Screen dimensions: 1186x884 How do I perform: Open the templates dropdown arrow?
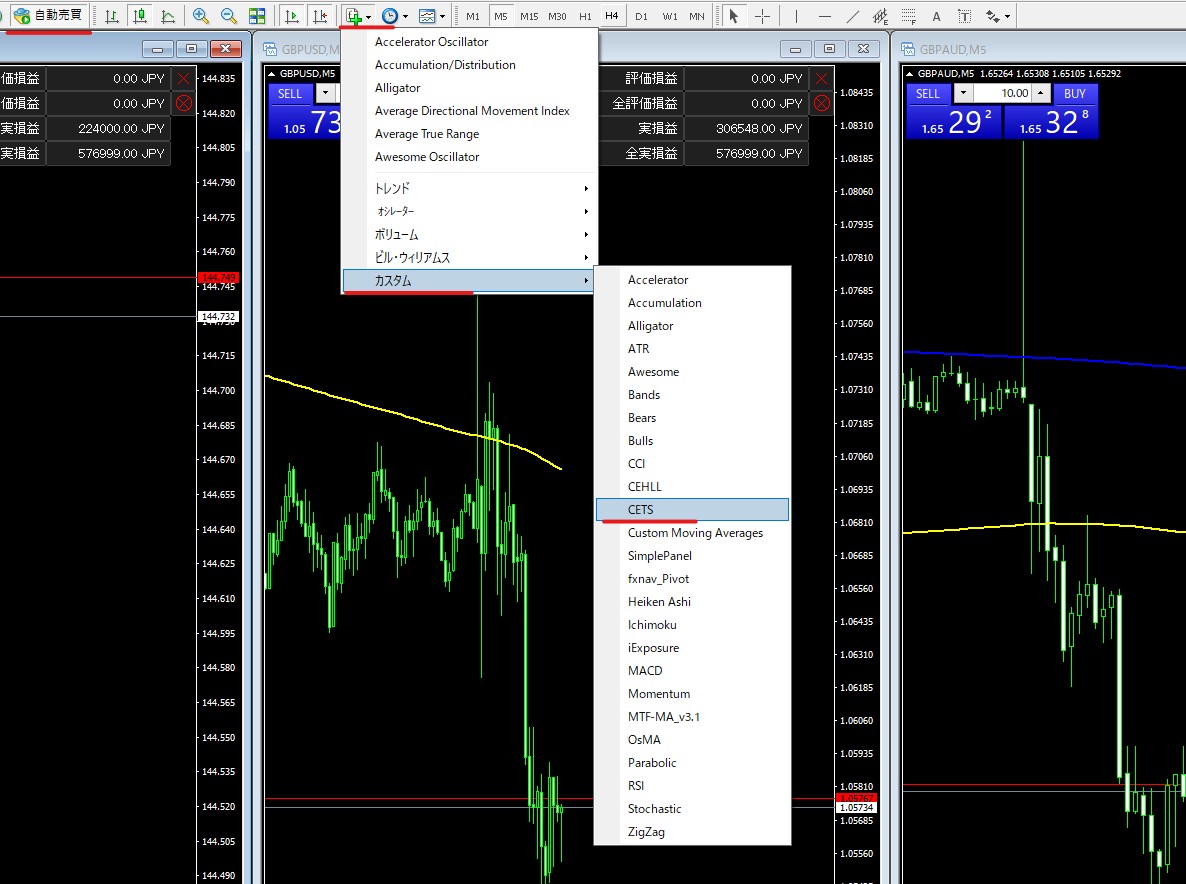coord(442,17)
